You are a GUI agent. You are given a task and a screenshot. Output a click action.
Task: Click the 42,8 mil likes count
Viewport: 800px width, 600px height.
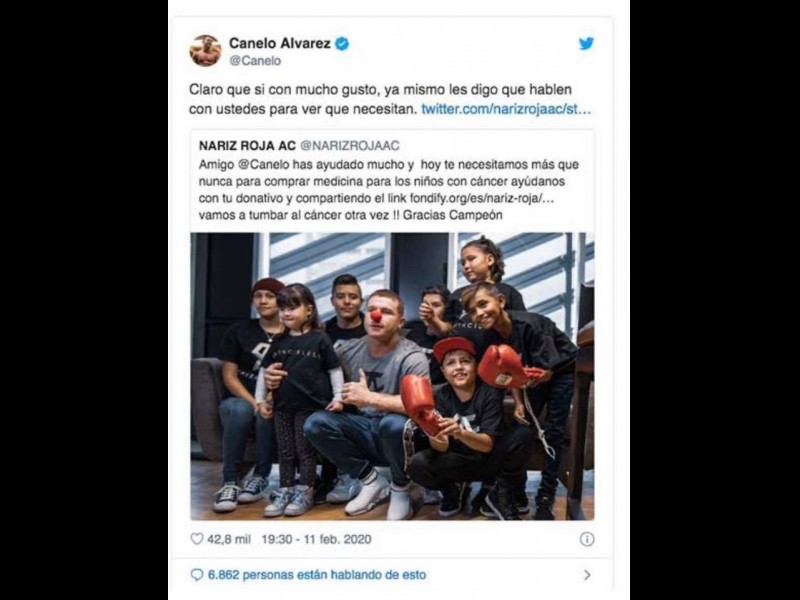click(x=229, y=539)
